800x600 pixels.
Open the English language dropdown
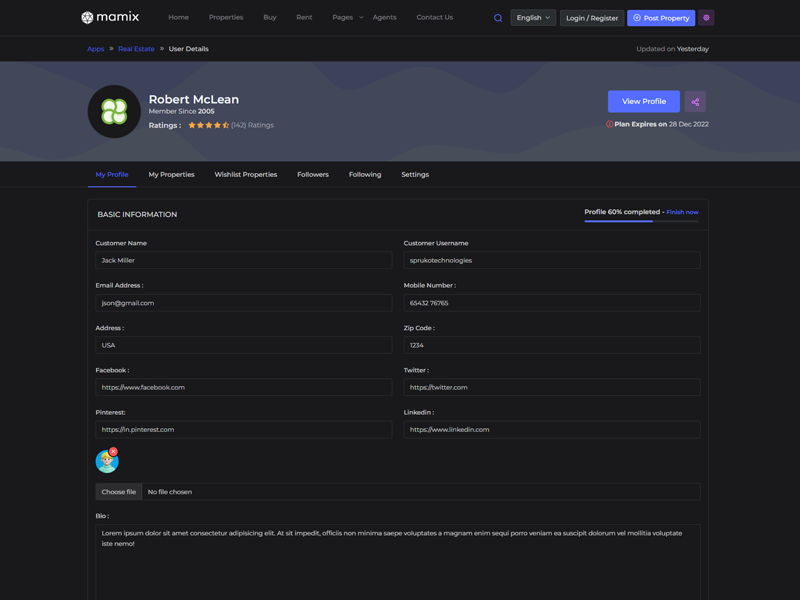click(x=533, y=18)
